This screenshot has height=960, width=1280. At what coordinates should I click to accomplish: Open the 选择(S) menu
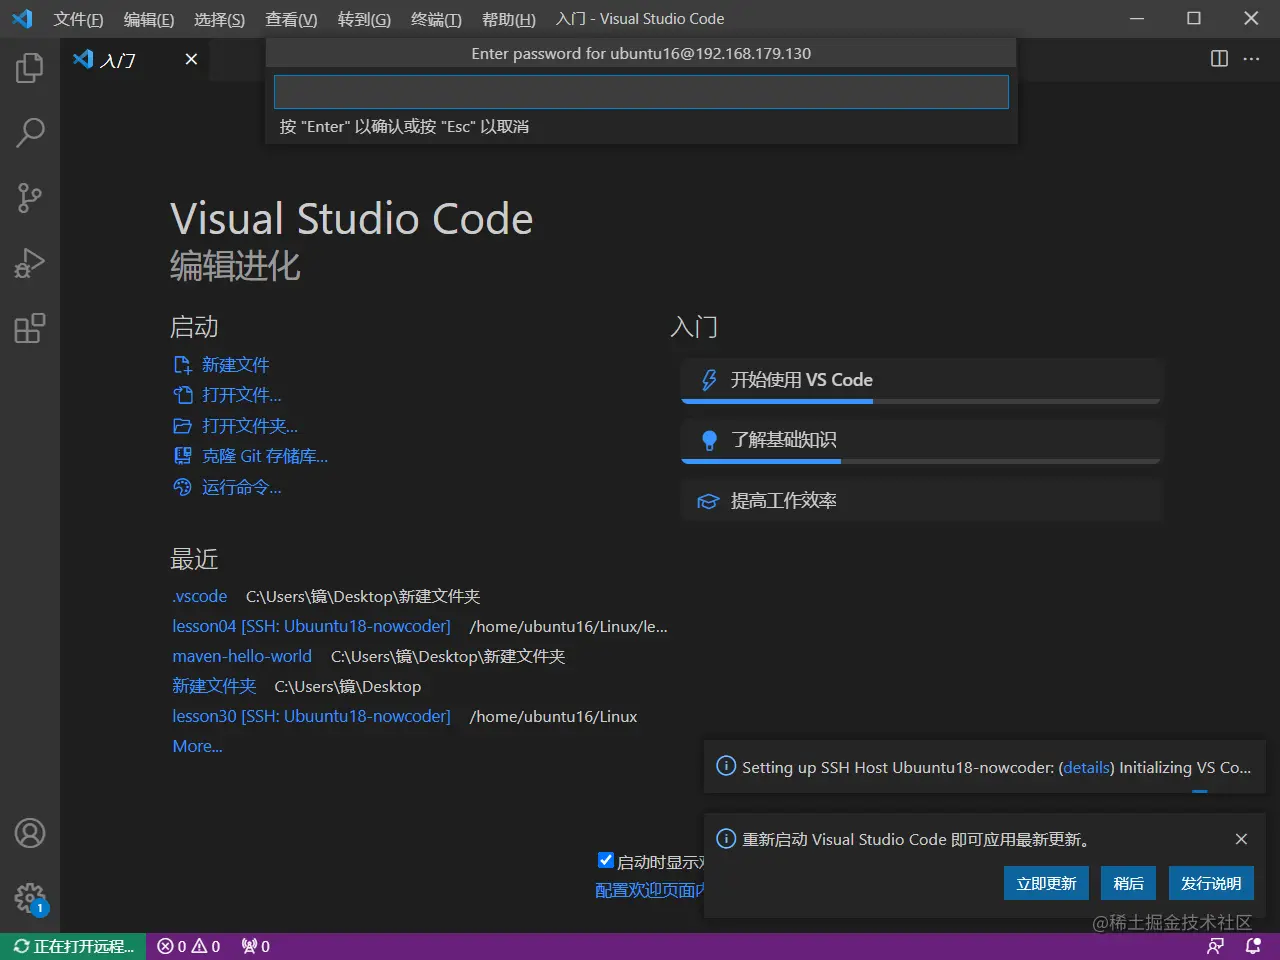(219, 19)
